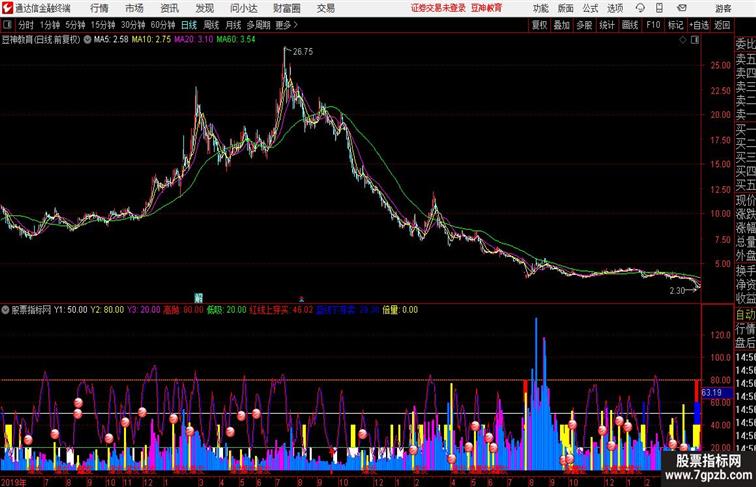Open the 选项 menu
756x487 pixels.
[x=615, y=8]
